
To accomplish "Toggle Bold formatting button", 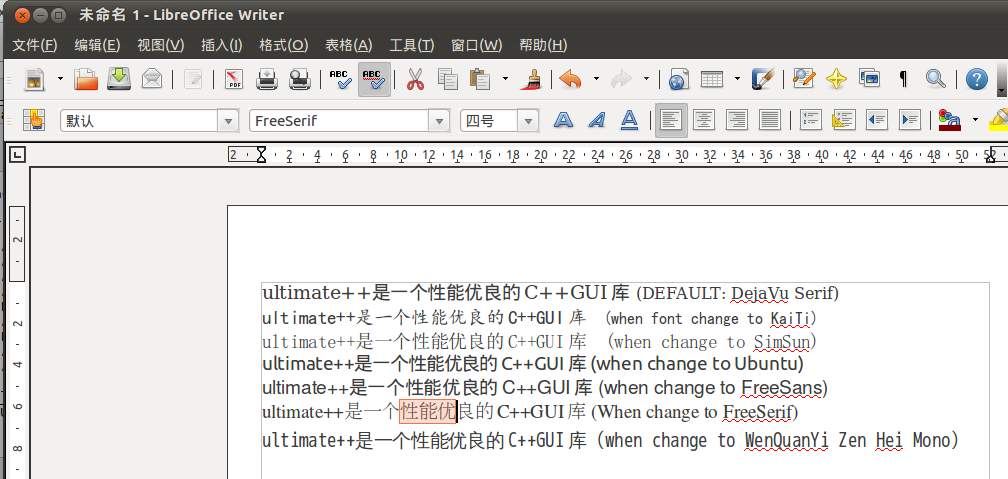I will (564, 121).
